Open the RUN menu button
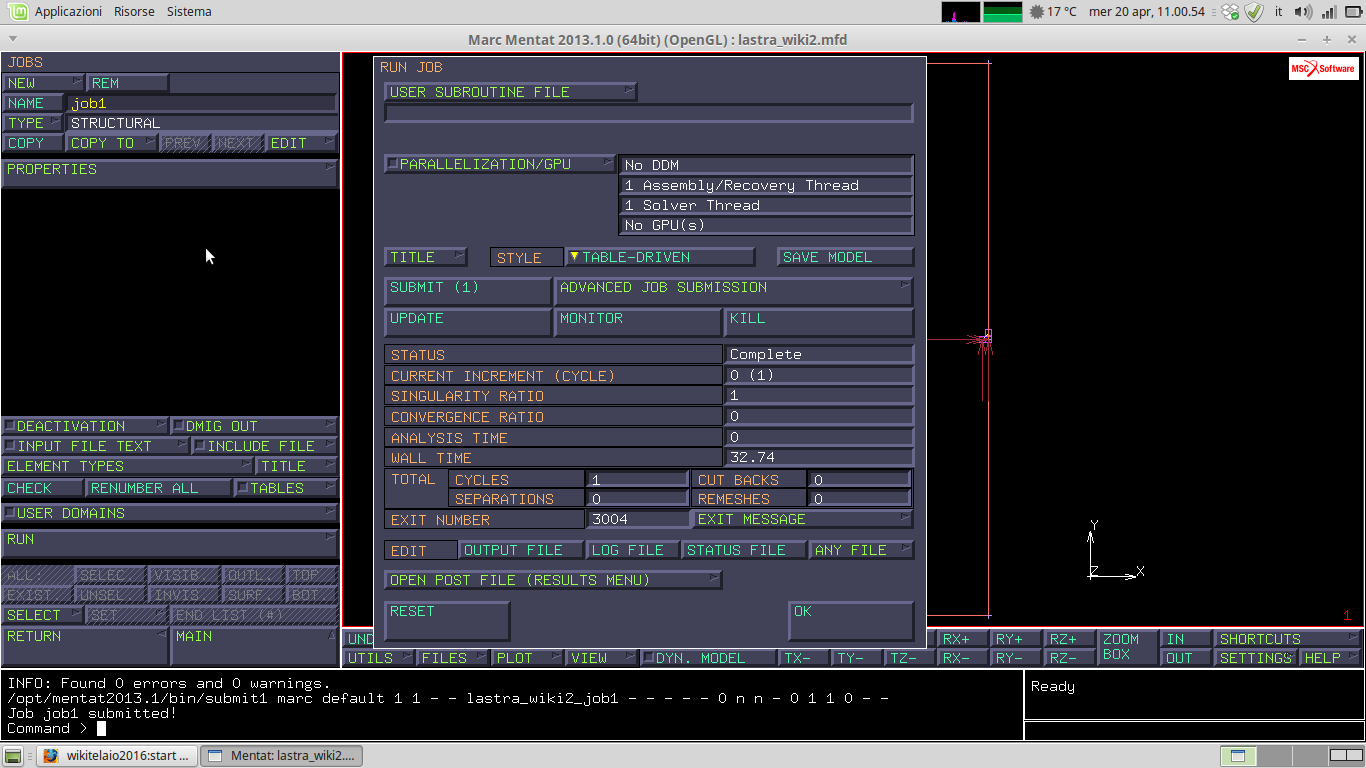The width and height of the screenshot is (1366, 768). (170, 543)
